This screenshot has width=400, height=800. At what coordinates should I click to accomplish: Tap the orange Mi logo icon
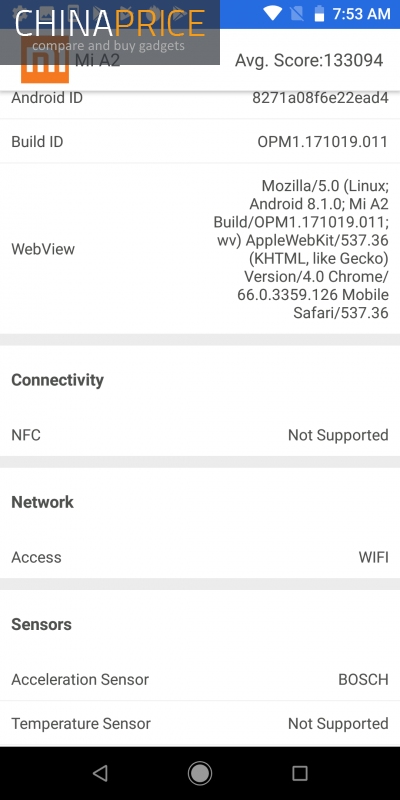[45, 60]
